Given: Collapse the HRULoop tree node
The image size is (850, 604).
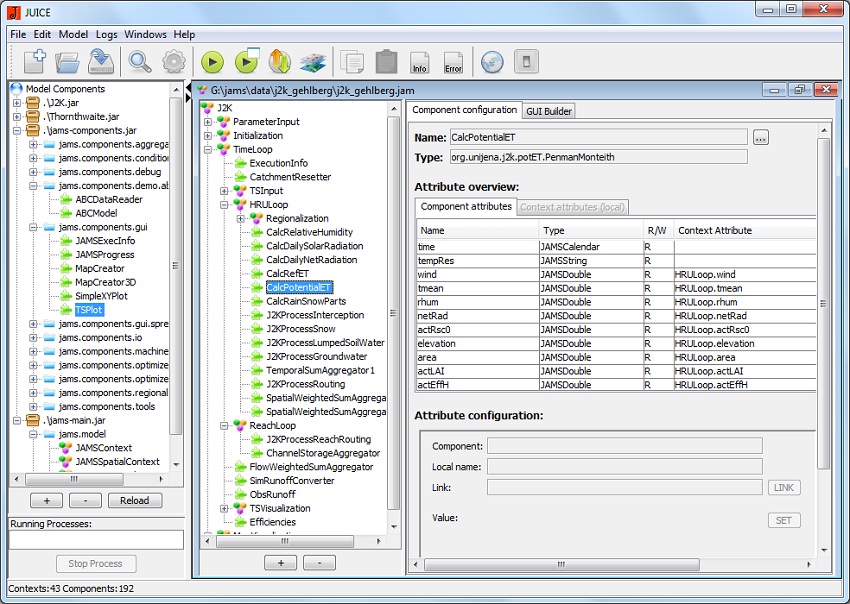Looking at the screenshot, I should 224,204.
